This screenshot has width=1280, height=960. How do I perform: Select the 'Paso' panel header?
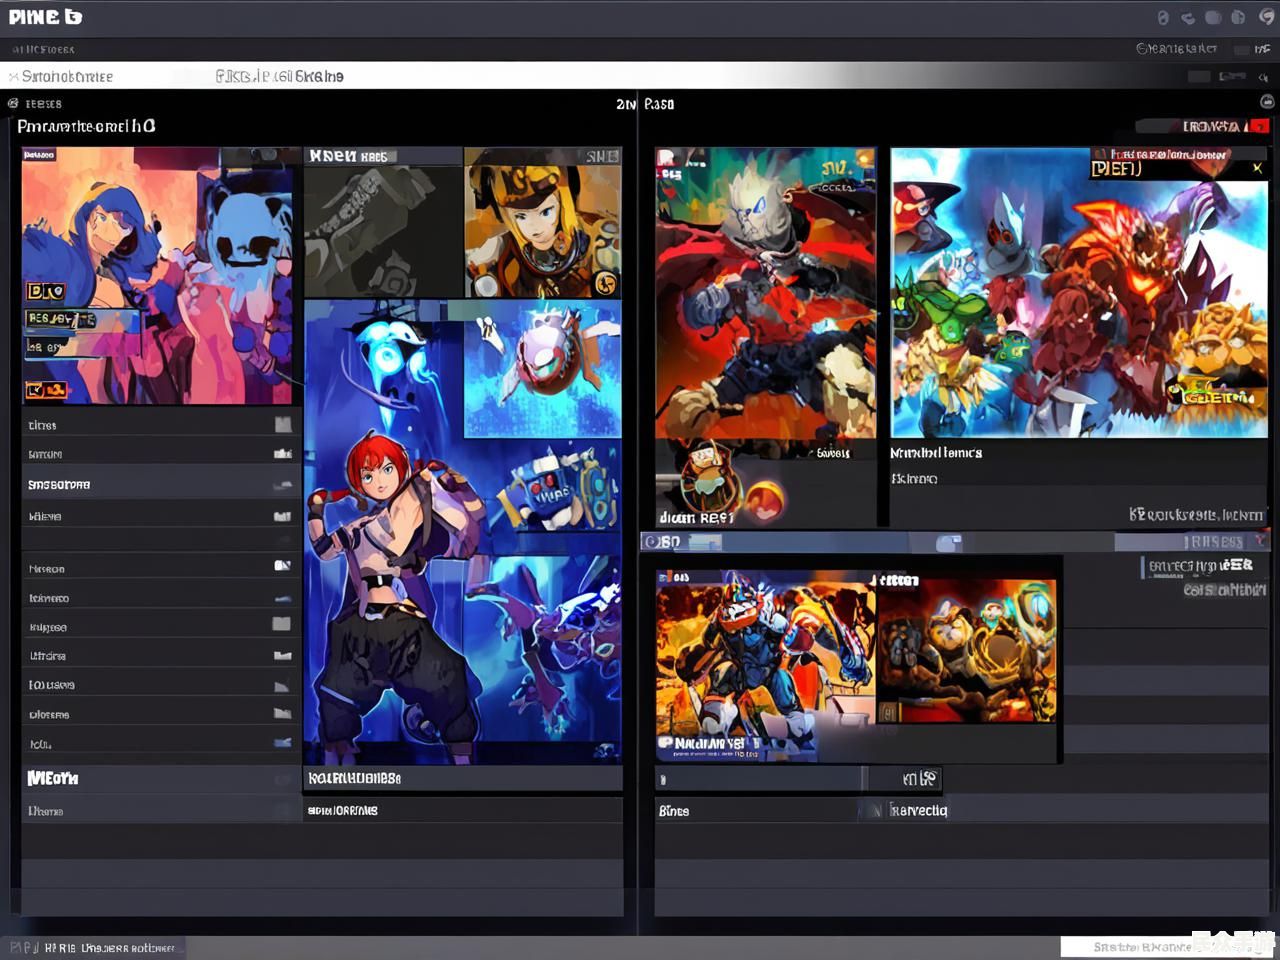(x=659, y=103)
